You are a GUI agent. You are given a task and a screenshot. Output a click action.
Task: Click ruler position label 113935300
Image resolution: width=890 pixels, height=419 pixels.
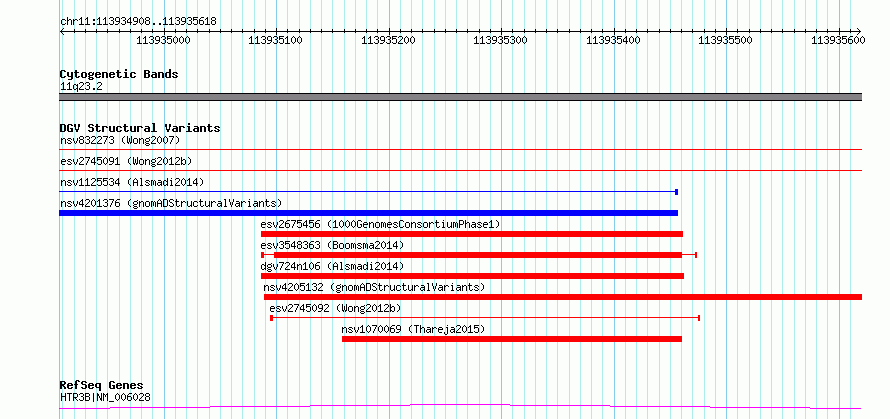click(501, 40)
